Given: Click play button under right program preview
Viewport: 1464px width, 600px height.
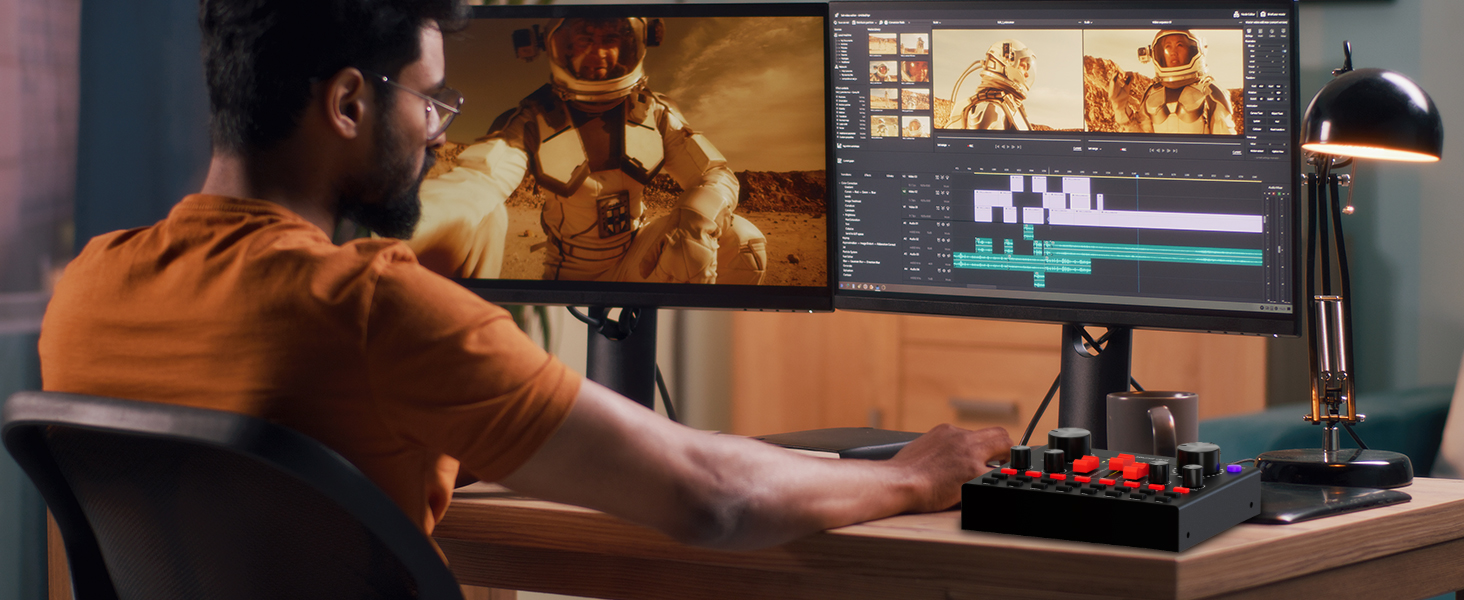Looking at the screenshot, I should coord(1162,149).
